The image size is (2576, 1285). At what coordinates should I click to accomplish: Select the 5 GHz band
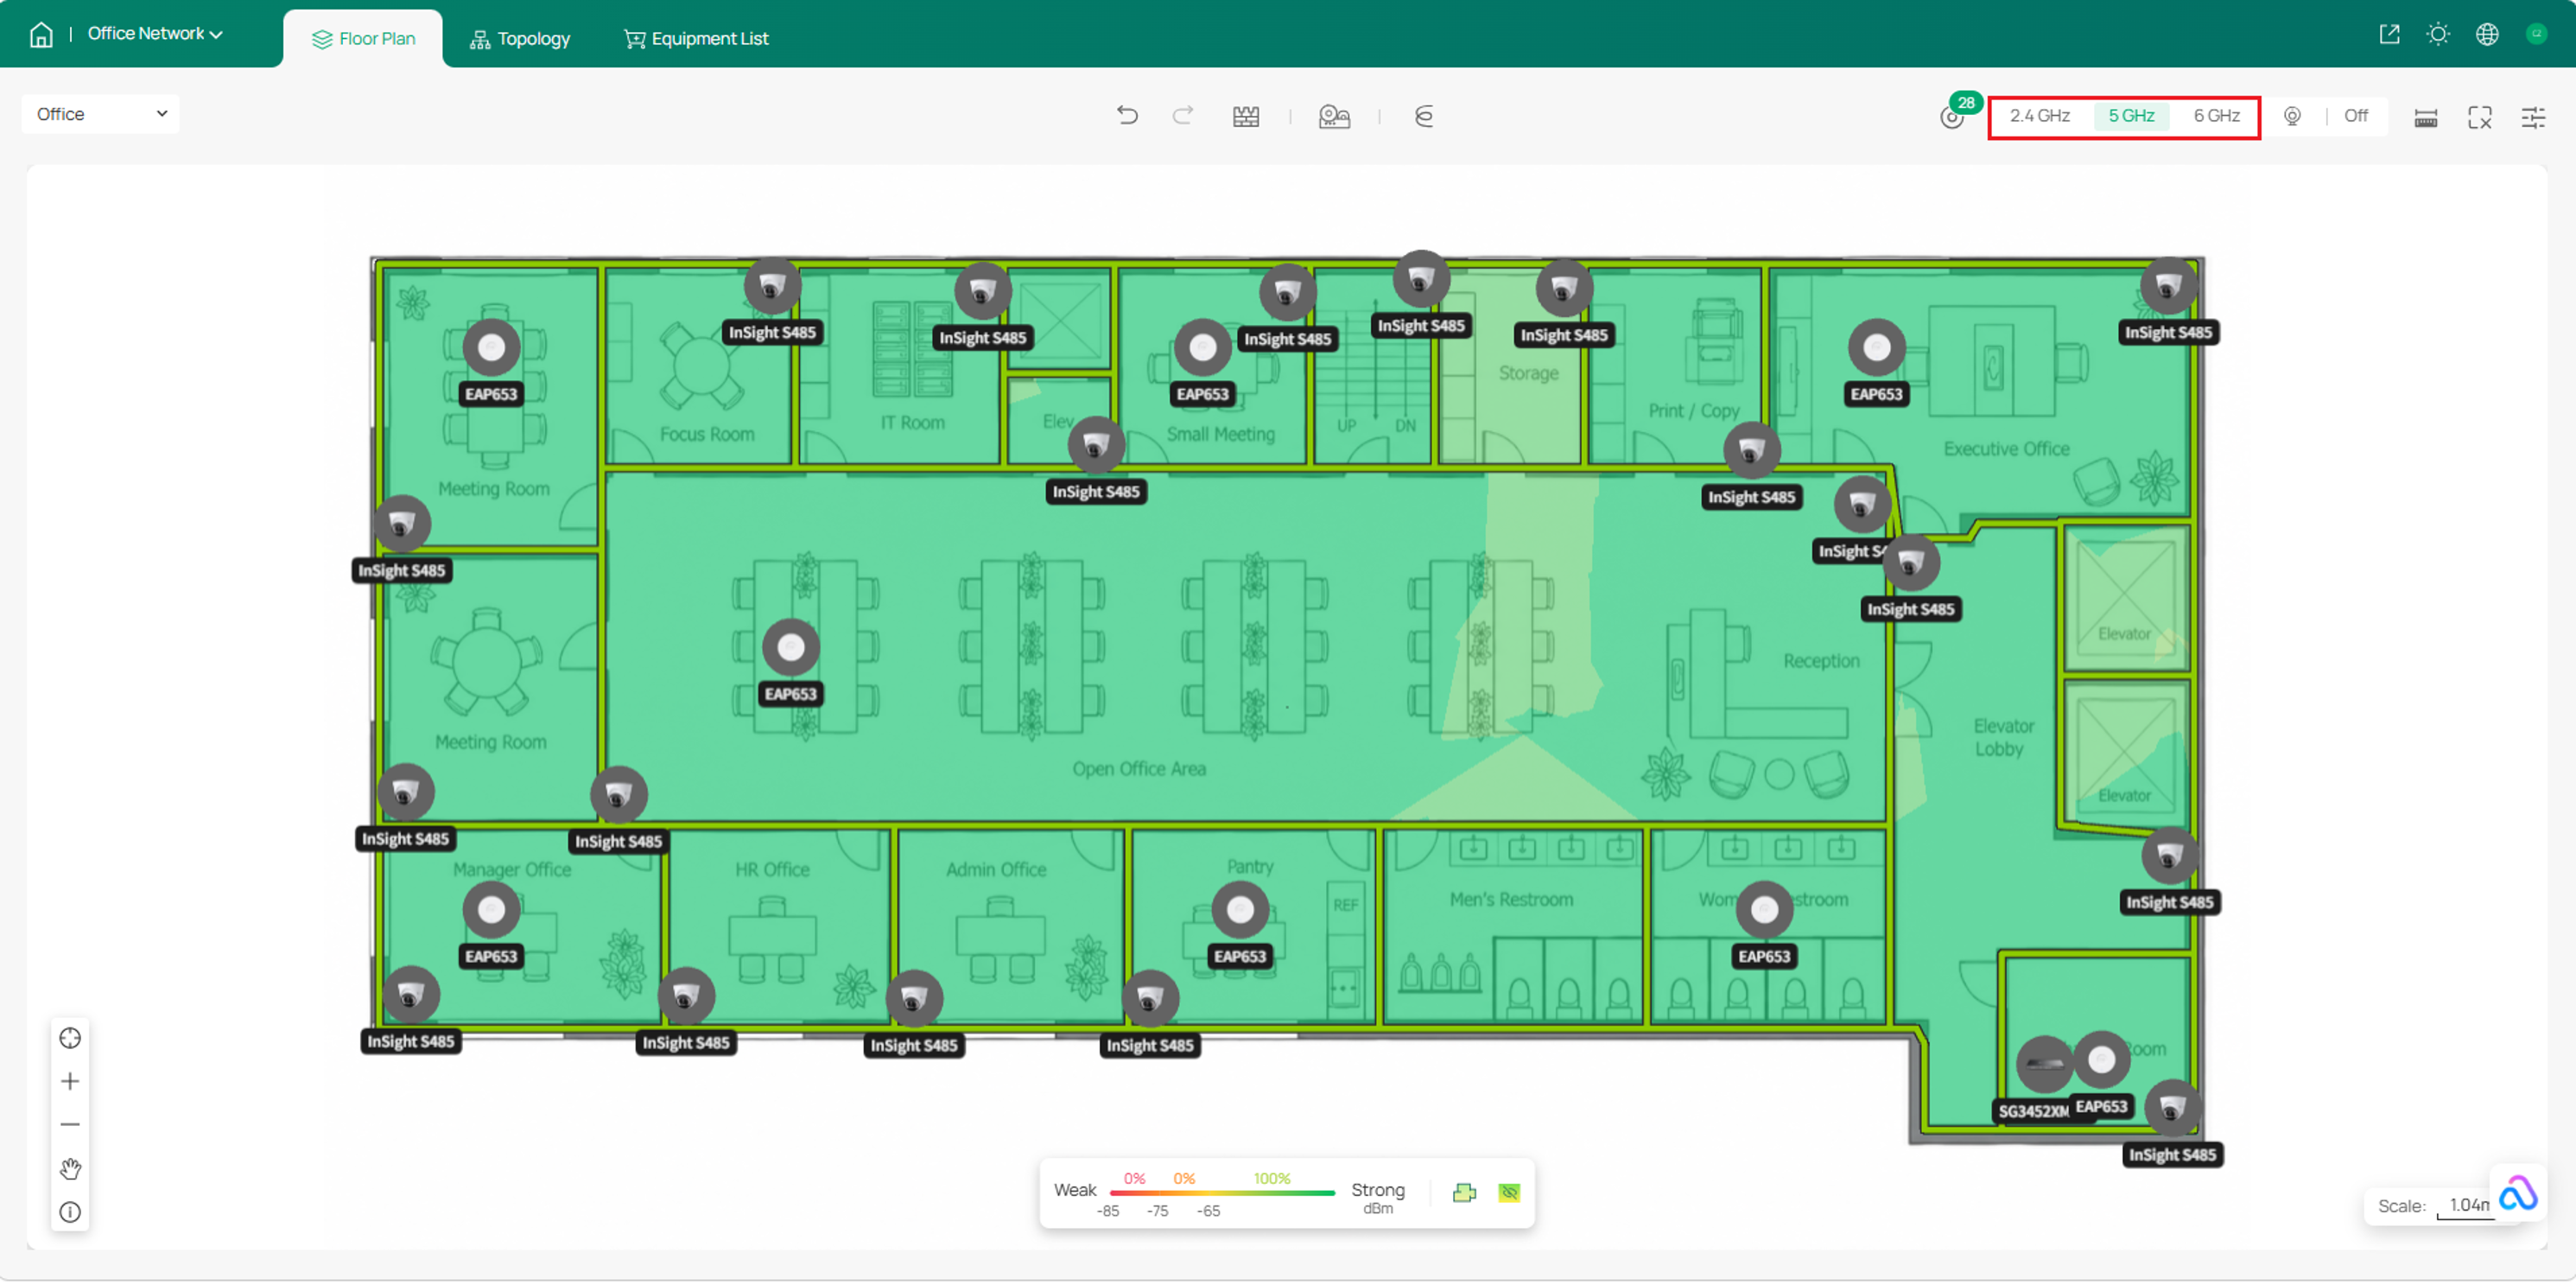tap(2131, 115)
